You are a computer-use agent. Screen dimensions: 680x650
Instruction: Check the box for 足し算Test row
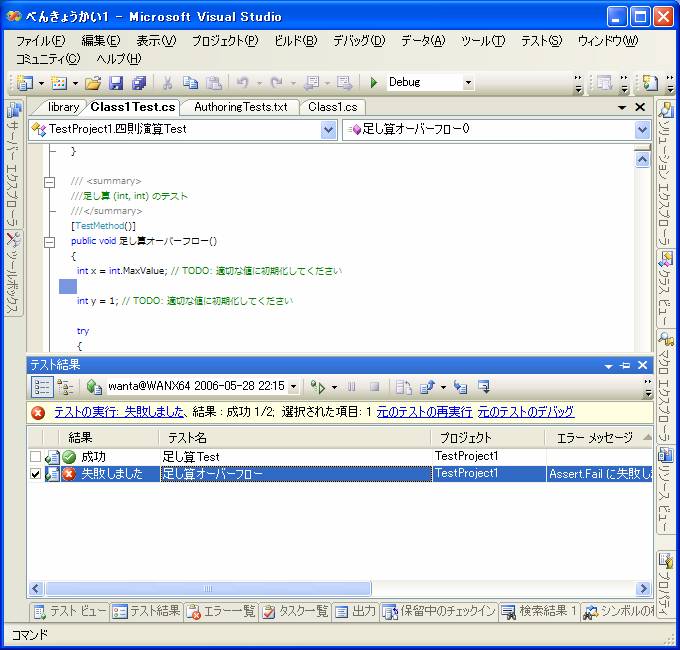pos(36,457)
